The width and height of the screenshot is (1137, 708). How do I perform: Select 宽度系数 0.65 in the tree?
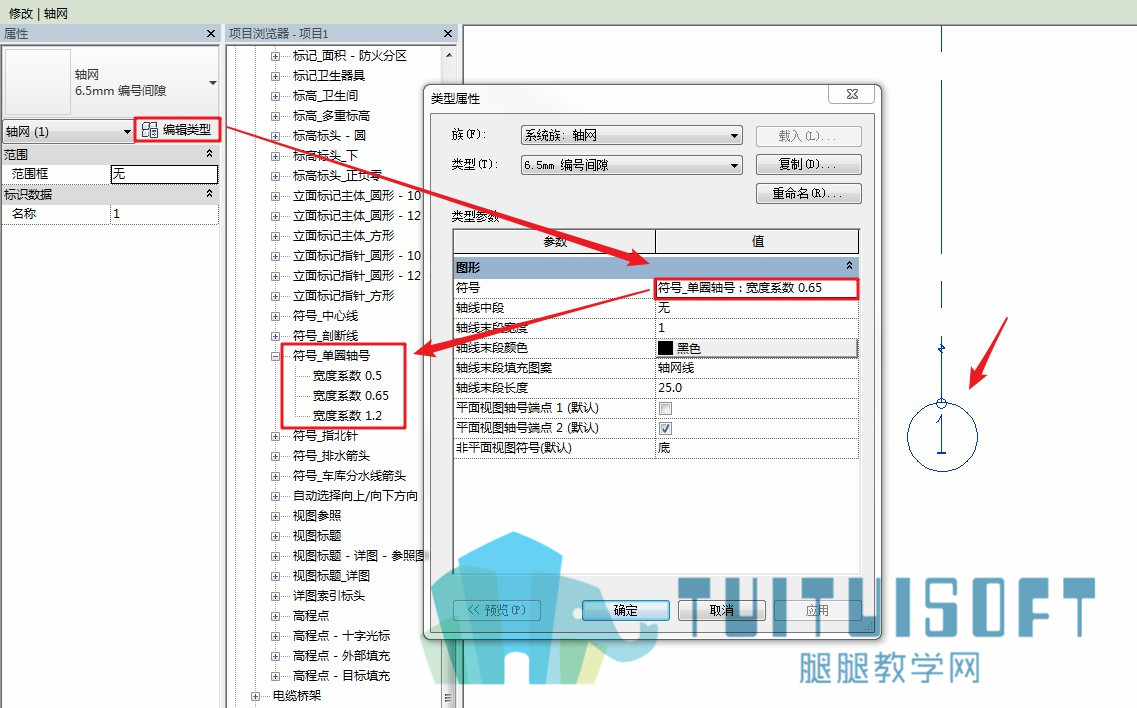coord(350,396)
